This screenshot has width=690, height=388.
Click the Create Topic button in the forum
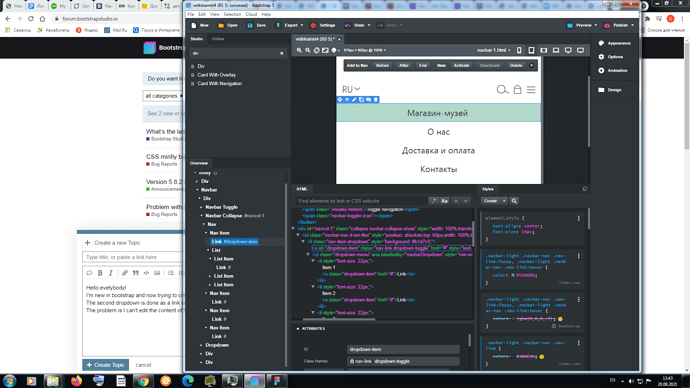pyautogui.click(x=106, y=365)
